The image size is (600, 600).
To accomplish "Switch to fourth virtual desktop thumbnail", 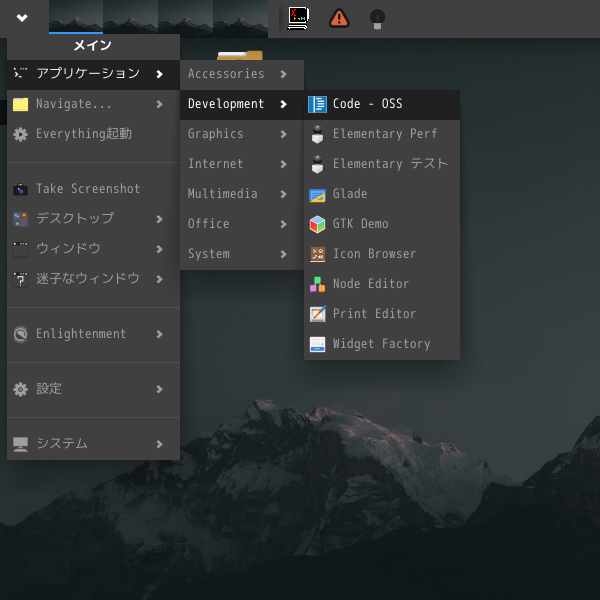I will pyautogui.click(x=240, y=17).
